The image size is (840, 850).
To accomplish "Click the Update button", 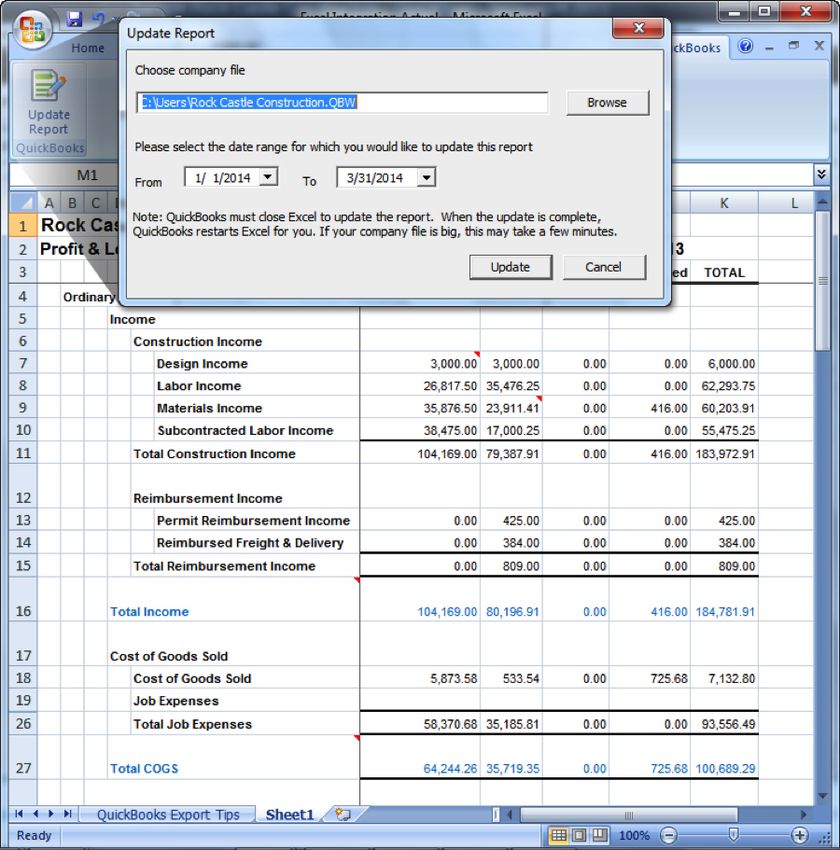I will coord(511,267).
